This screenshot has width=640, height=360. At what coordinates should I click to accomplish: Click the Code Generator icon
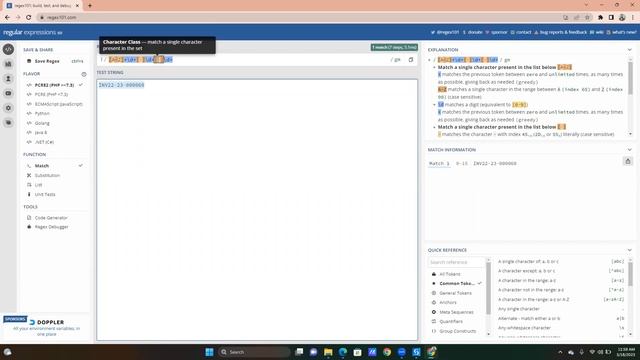click(x=29, y=218)
